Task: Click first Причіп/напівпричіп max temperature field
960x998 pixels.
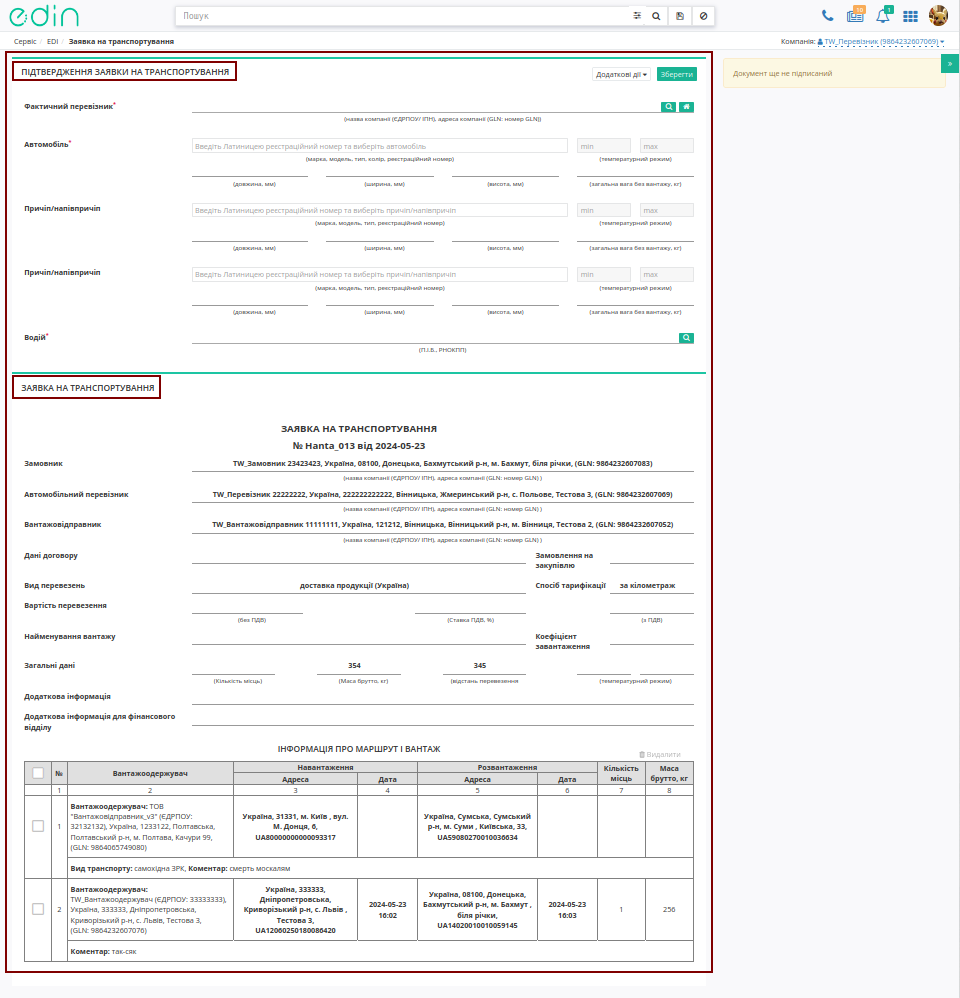Action: [667, 211]
